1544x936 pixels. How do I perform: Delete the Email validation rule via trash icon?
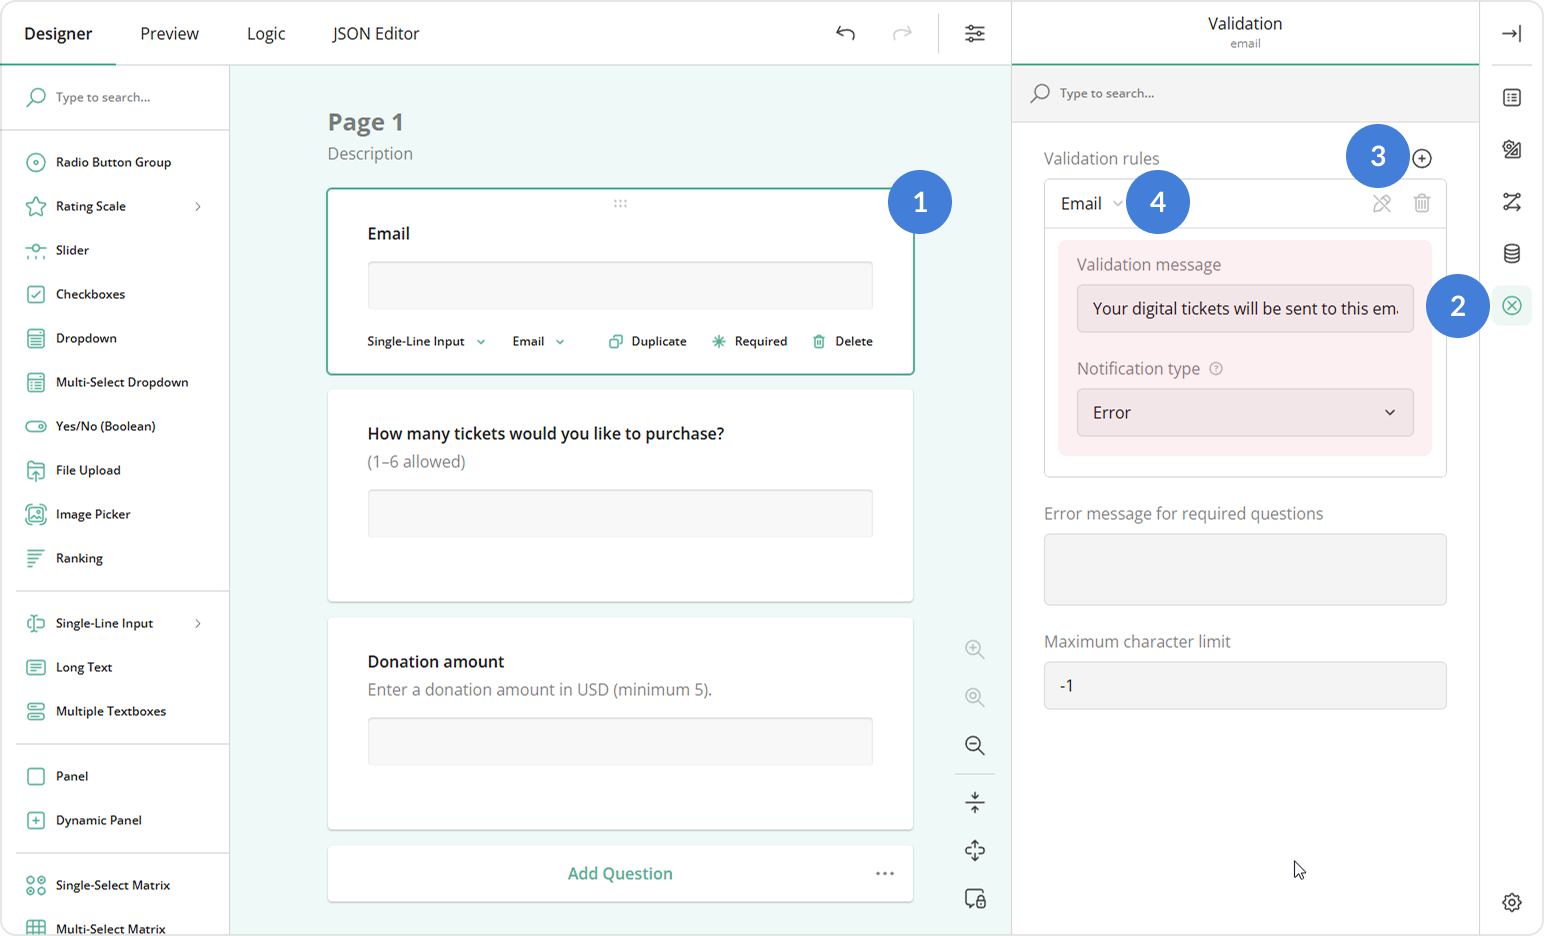point(1422,202)
